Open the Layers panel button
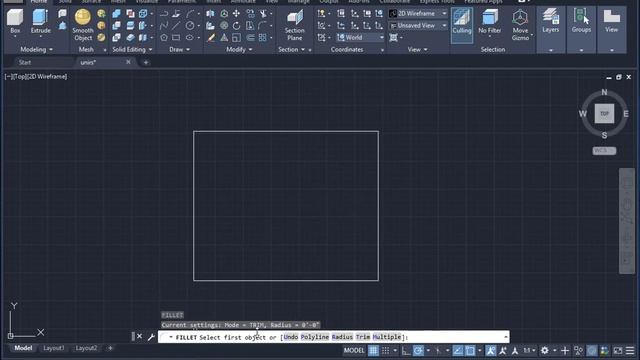 point(551,21)
